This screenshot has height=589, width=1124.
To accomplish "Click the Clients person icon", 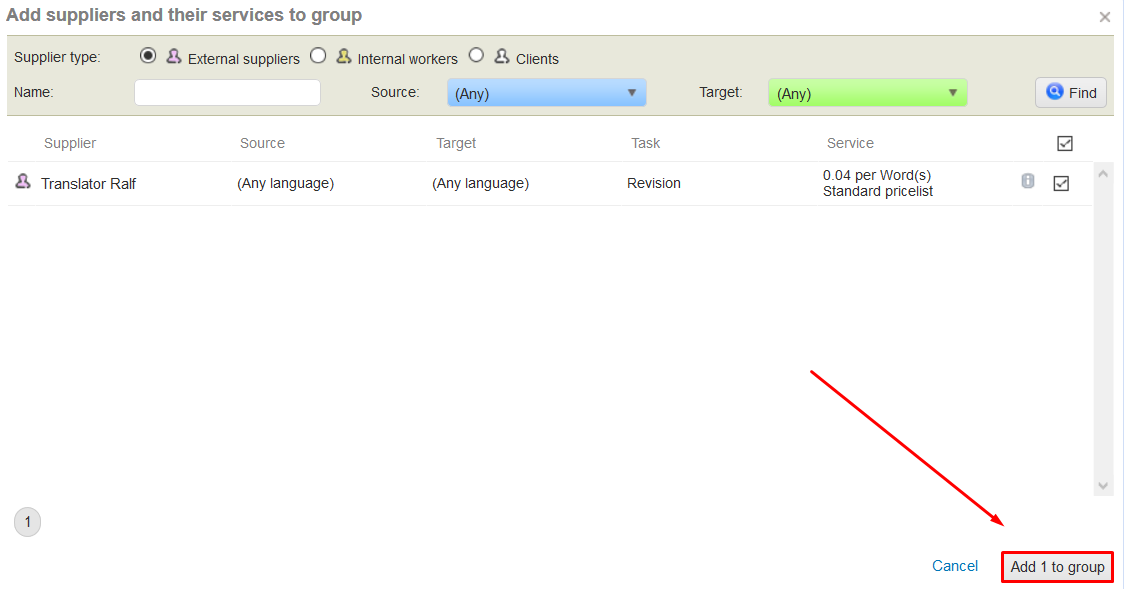I will pyautogui.click(x=502, y=57).
